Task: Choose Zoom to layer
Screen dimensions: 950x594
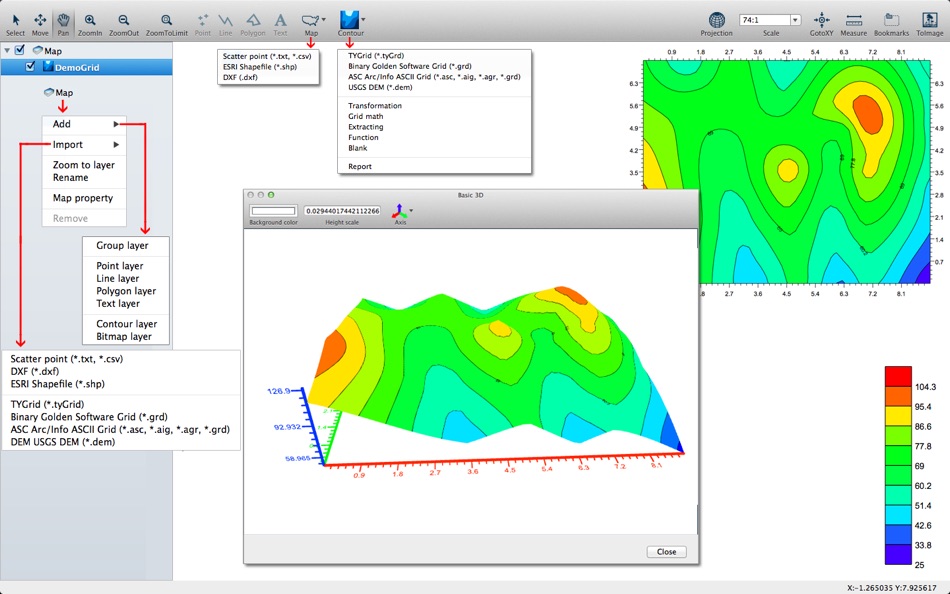Action: pos(84,165)
